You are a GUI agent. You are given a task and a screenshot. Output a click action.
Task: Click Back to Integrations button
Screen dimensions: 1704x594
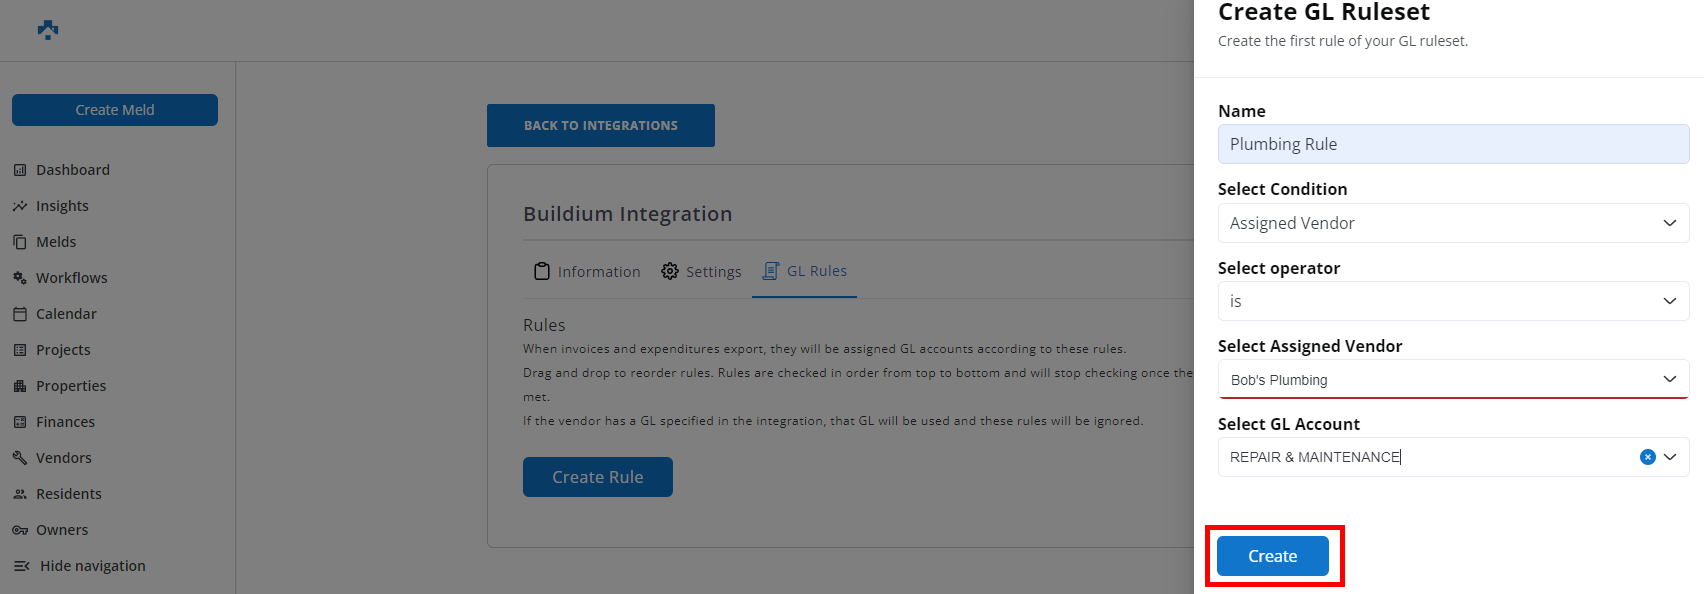600,125
